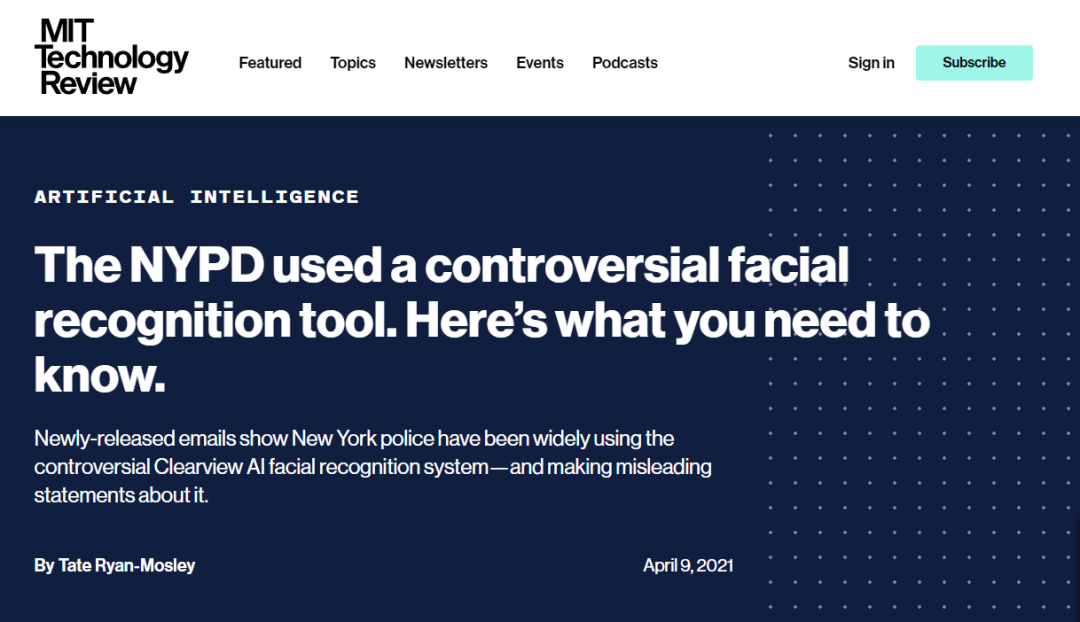Hit the Subscribe button
This screenshot has height=622, width=1080.
point(974,63)
